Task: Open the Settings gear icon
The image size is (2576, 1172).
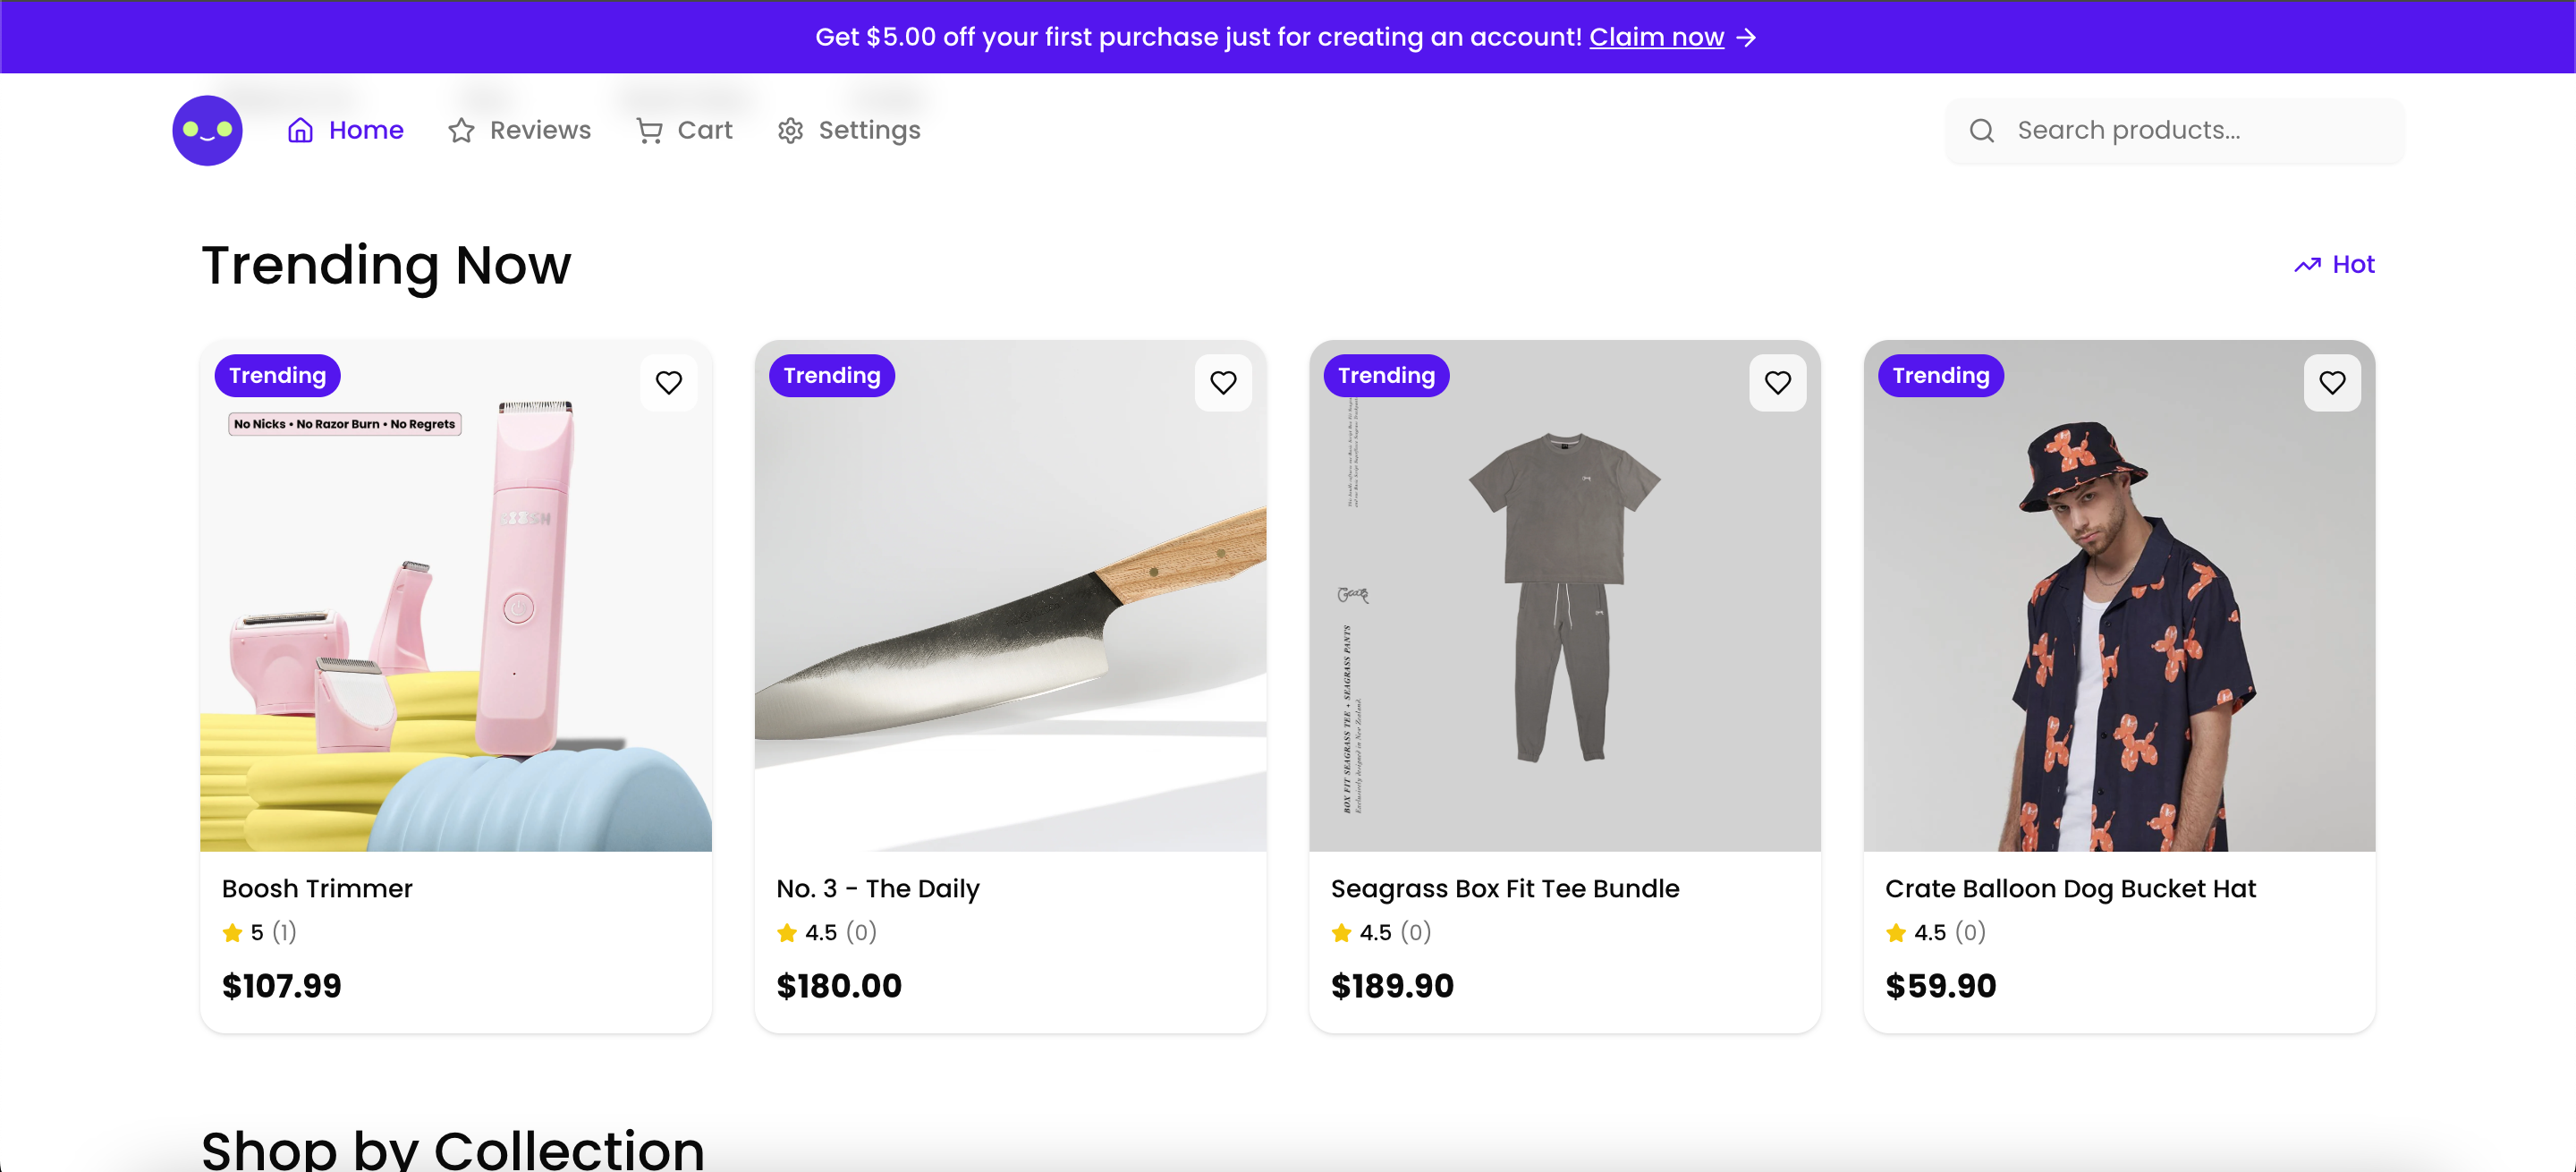Action: pyautogui.click(x=790, y=130)
